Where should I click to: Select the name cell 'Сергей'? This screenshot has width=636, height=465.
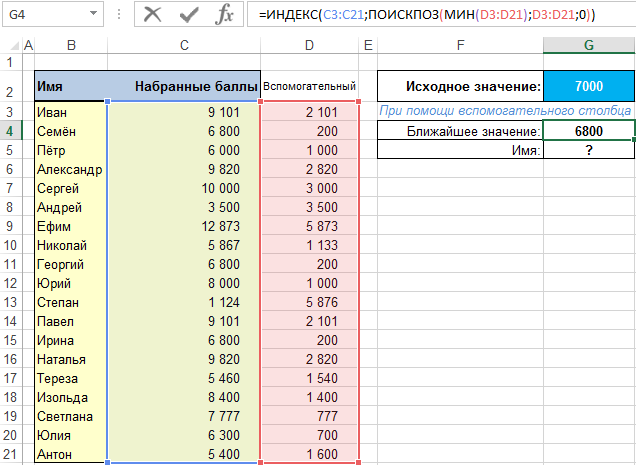71,188
